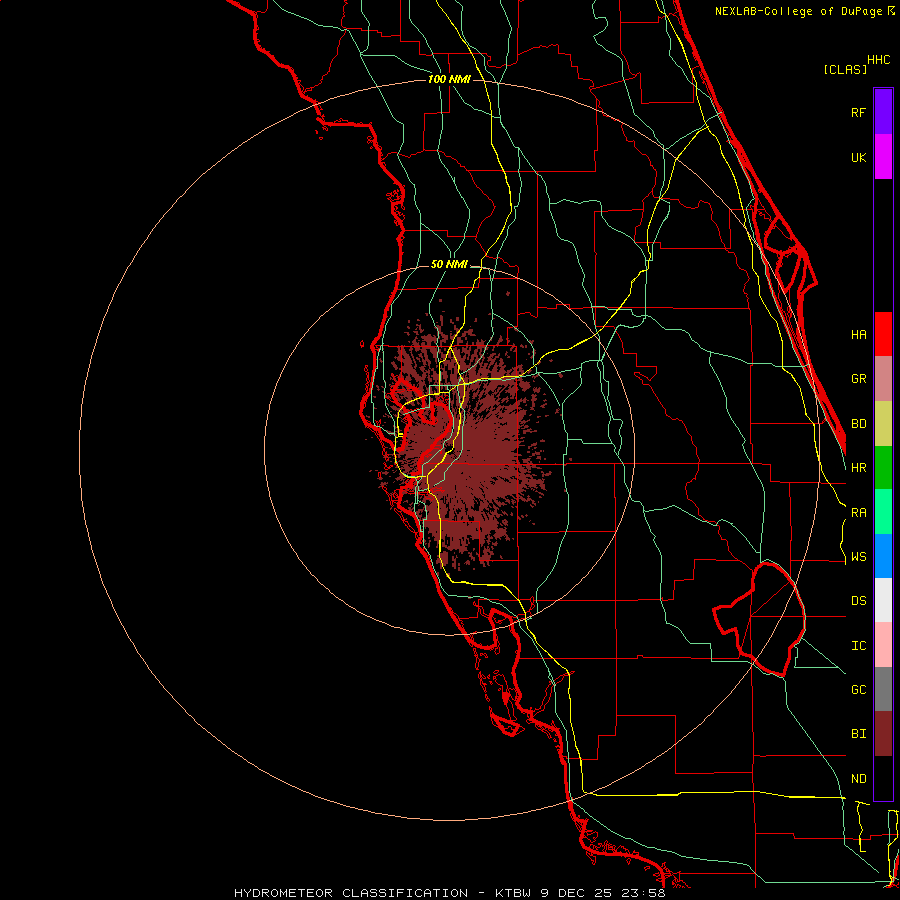Click the NEXLAB-College of DuPage credit text
The height and width of the screenshot is (900, 900).
pyautogui.click(x=804, y=11)
